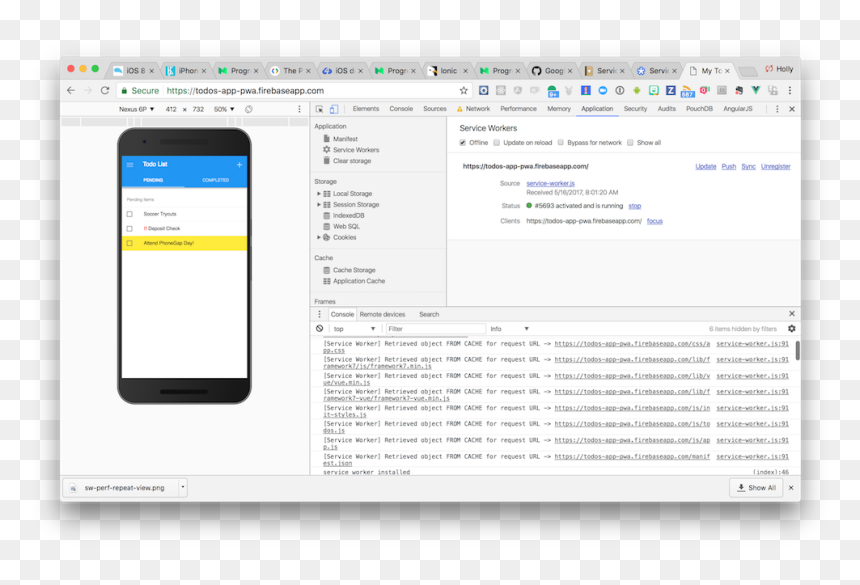Image resolution: width=860 pixels, height=585 pixels.
Task: Reload the page with the refresh icon
Action: click(x=105, y=90)
